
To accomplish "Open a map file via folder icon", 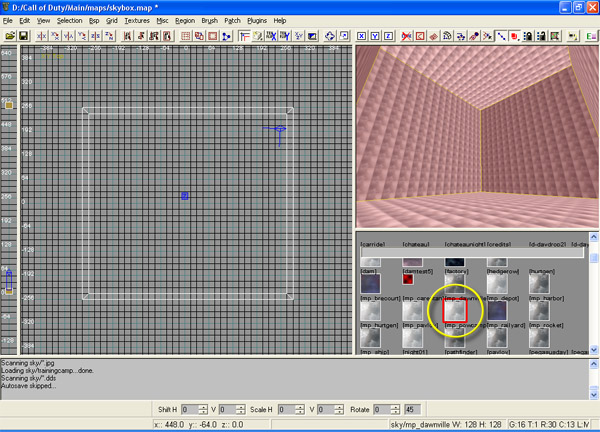I will 10,36.
